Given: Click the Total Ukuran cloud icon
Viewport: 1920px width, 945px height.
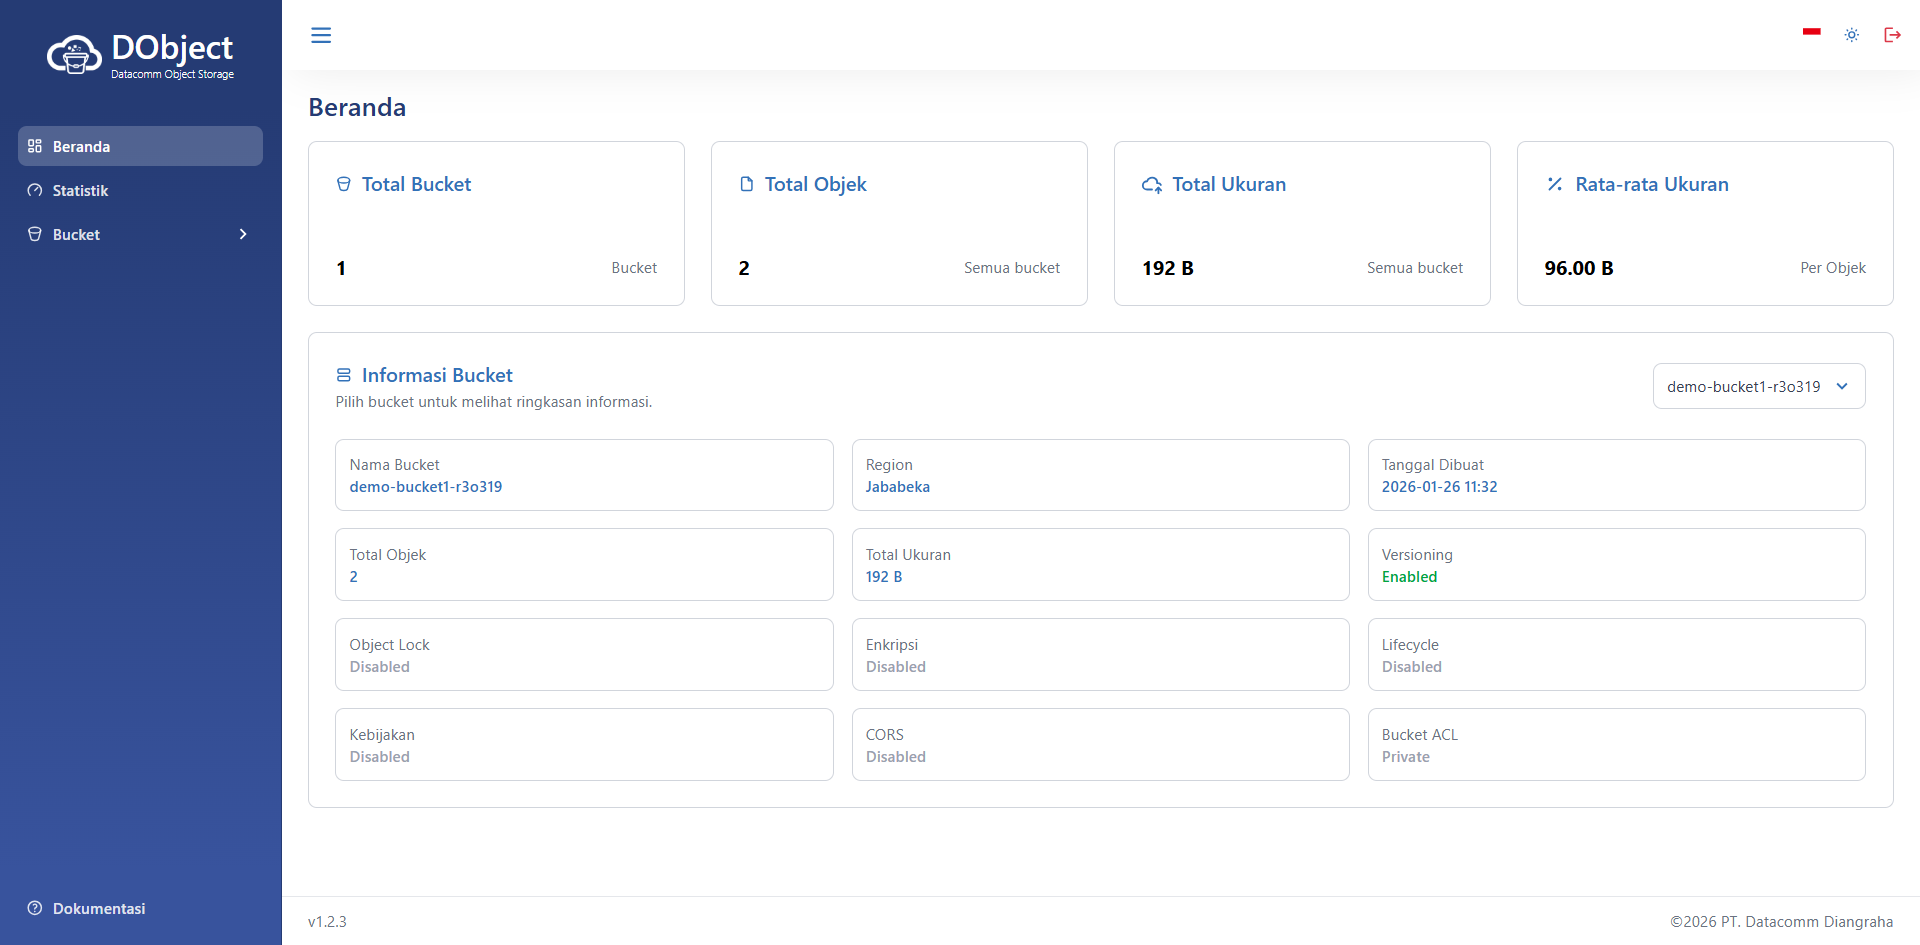Looking at the screenshot, I should (1152, 185).
